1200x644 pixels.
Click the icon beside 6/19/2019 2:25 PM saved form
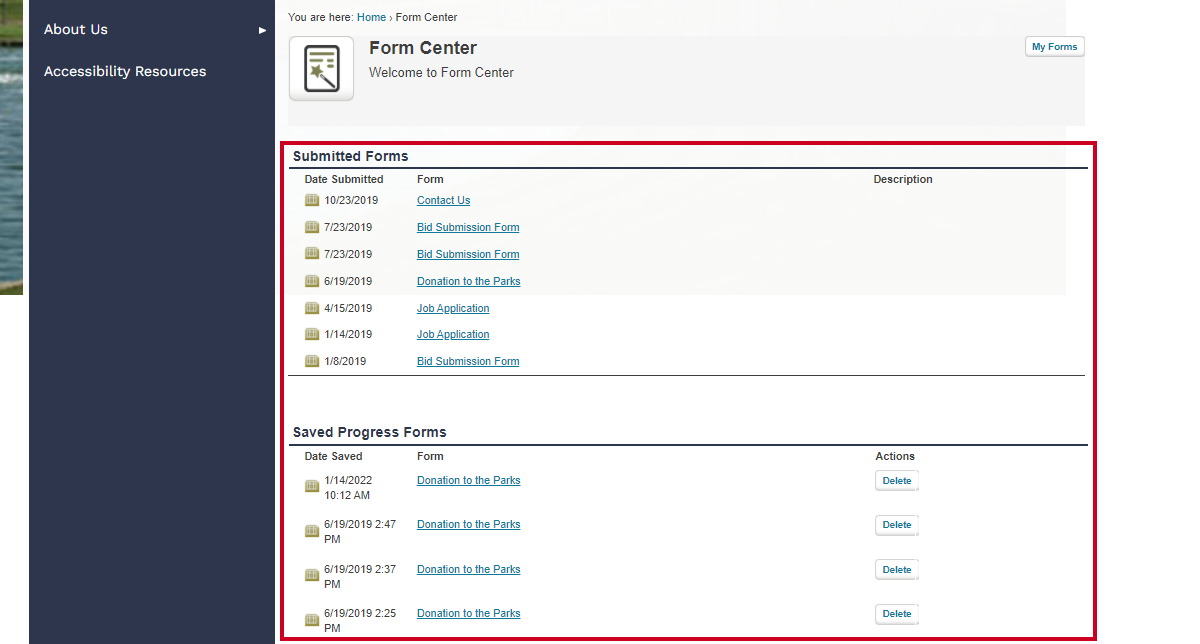[312, 620]
